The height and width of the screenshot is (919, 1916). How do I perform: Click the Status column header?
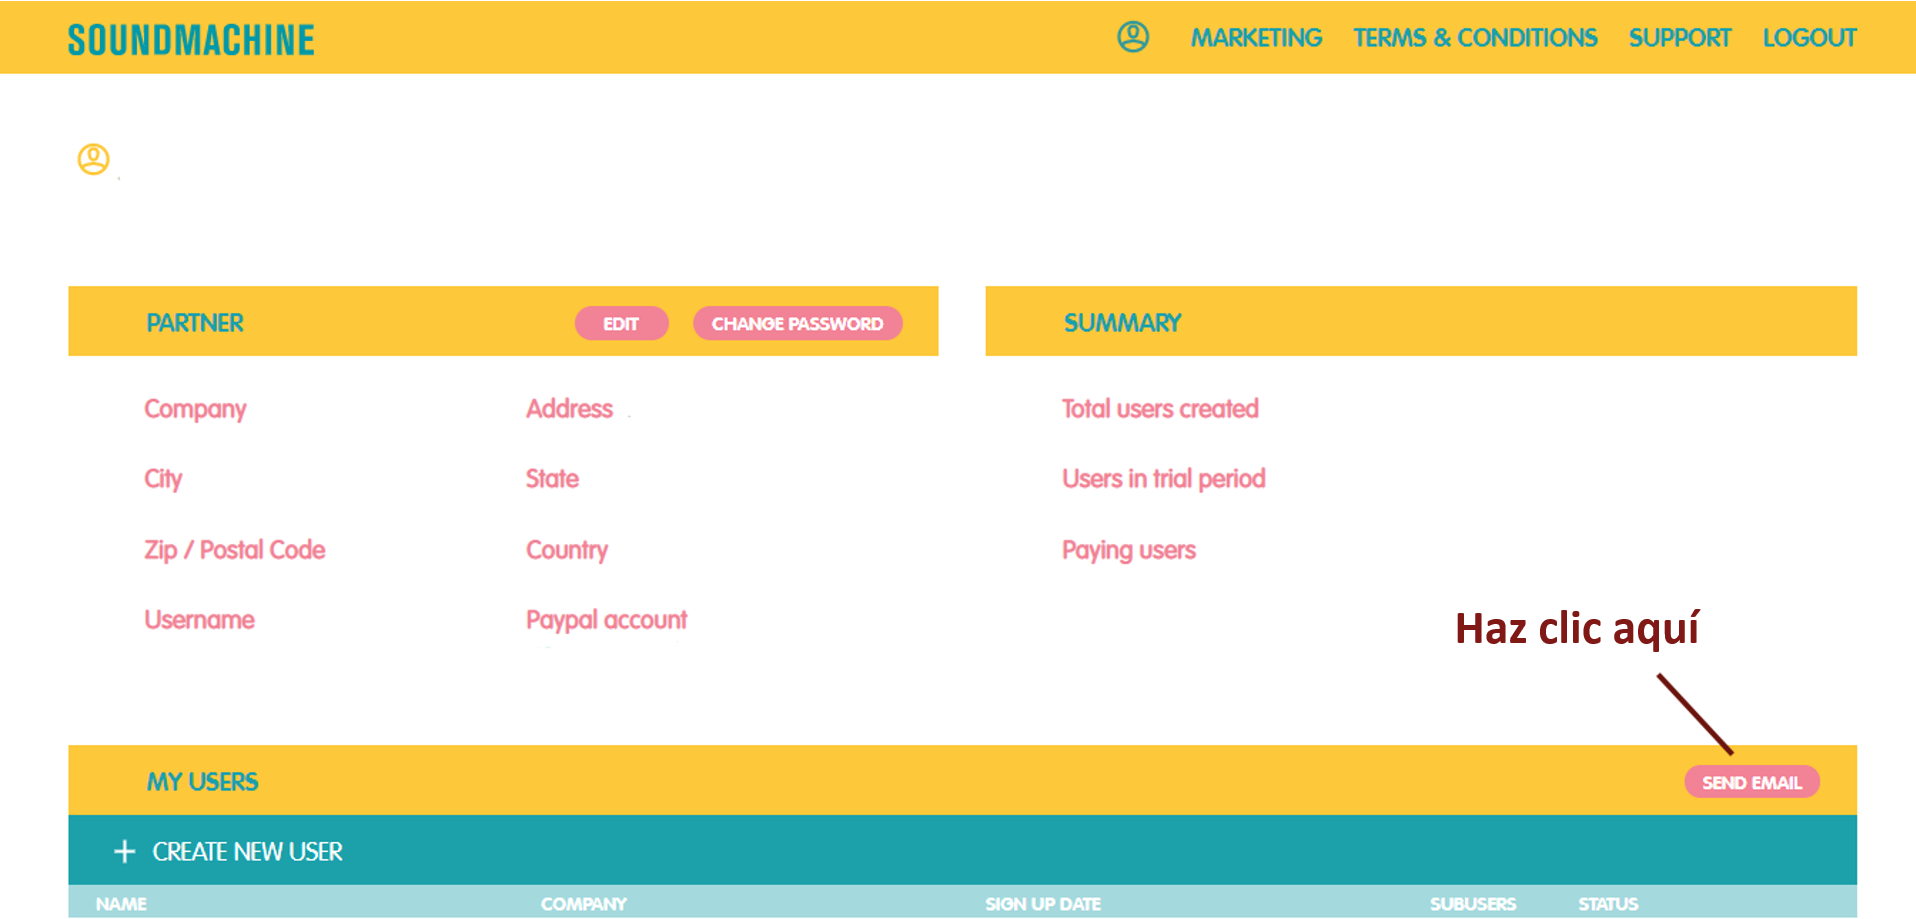tap(1608, 904)
